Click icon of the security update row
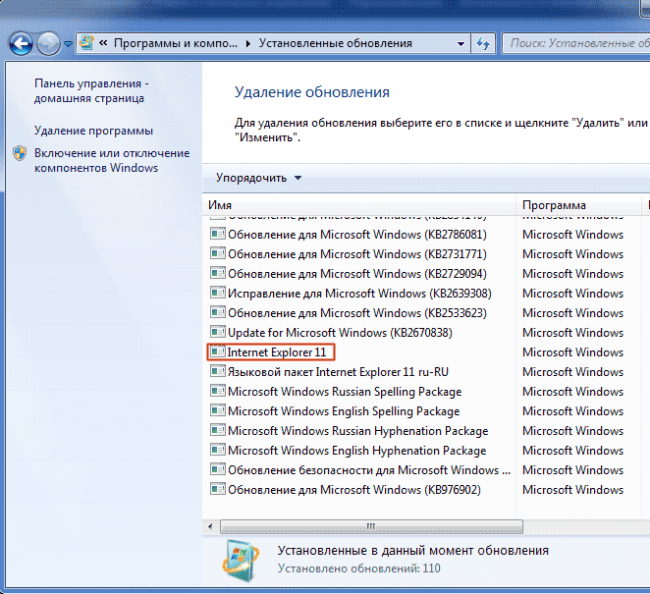Viewport: 650px width, 594px height. [x=218, y=470]
